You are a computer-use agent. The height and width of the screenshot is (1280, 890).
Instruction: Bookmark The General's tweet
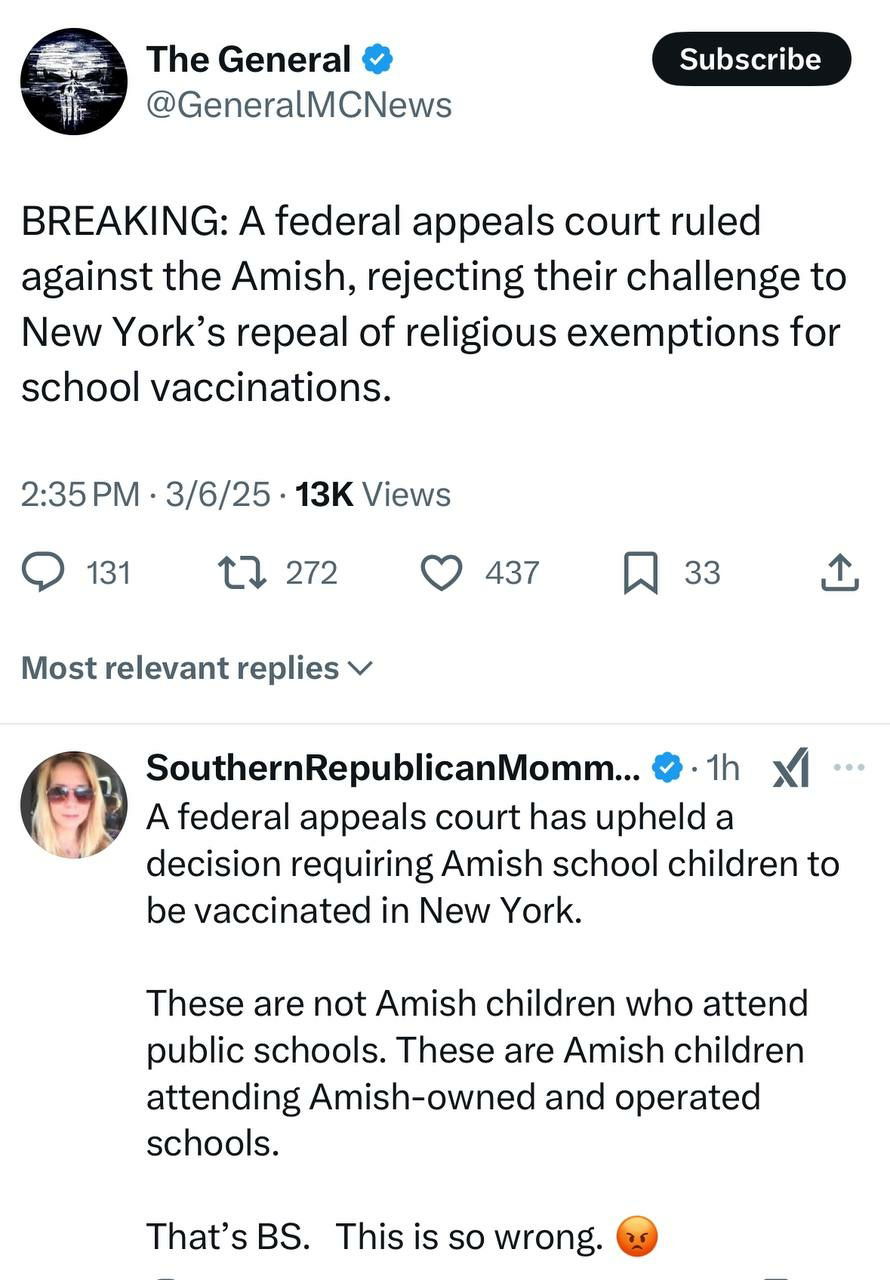pos(640,573)
